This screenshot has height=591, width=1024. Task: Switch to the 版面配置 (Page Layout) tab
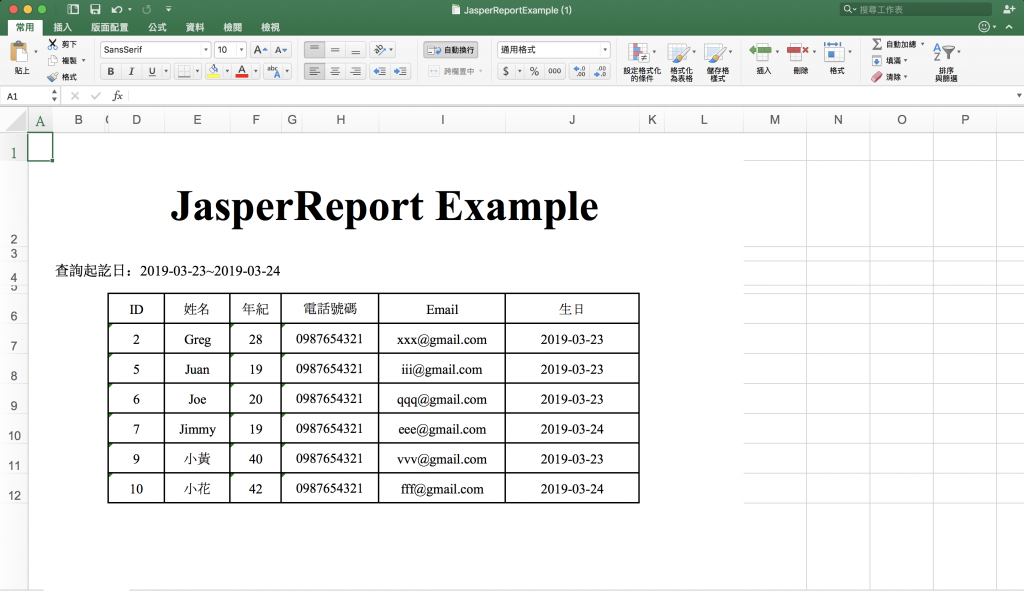[110, 27]
